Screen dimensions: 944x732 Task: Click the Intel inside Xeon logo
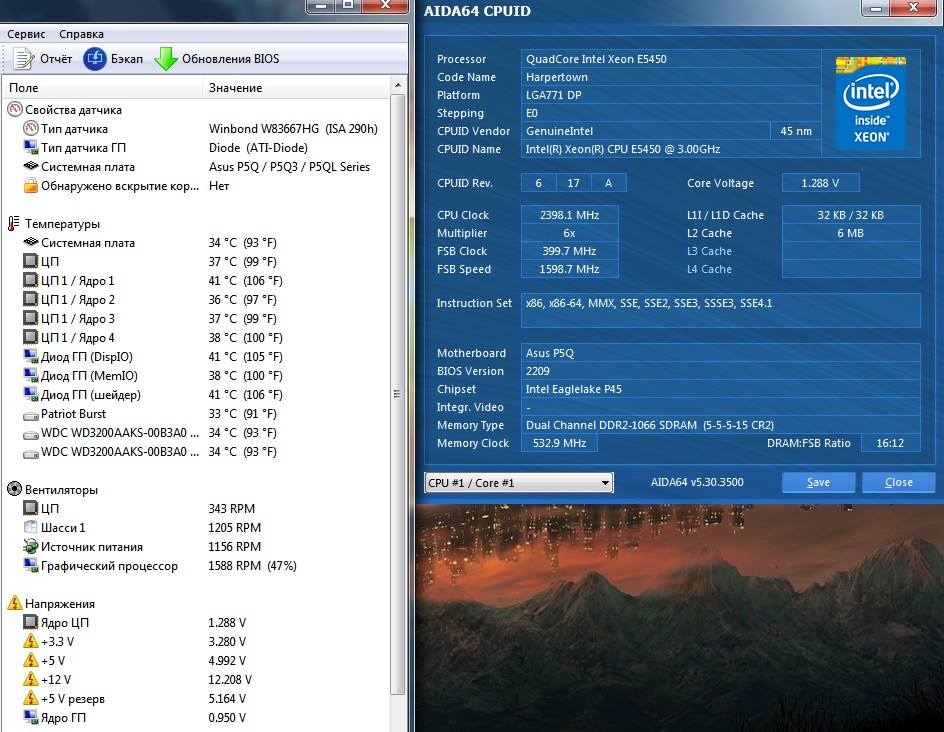871,102
